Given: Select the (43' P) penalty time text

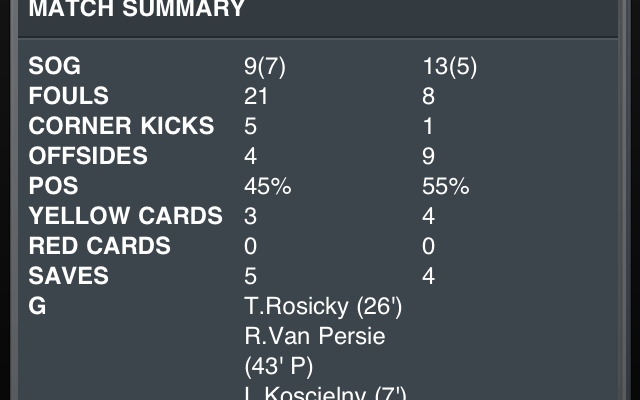Looking at the screenshot, I should click(x=279, y=365).
